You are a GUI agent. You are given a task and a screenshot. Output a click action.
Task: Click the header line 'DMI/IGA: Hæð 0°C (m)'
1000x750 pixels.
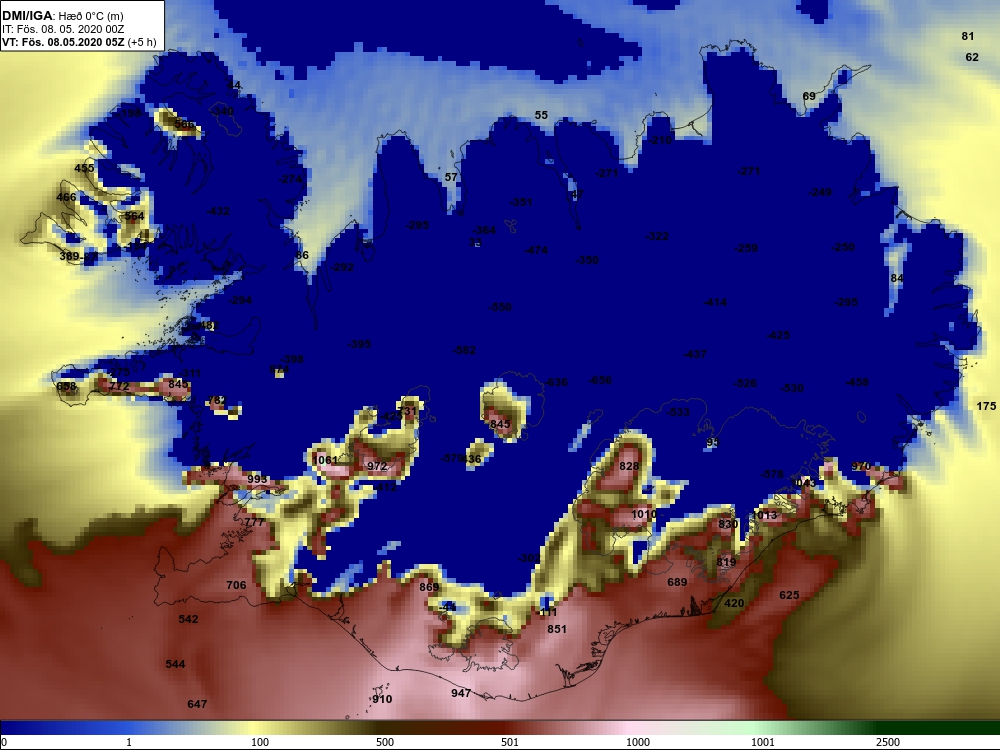coord(62,16)
